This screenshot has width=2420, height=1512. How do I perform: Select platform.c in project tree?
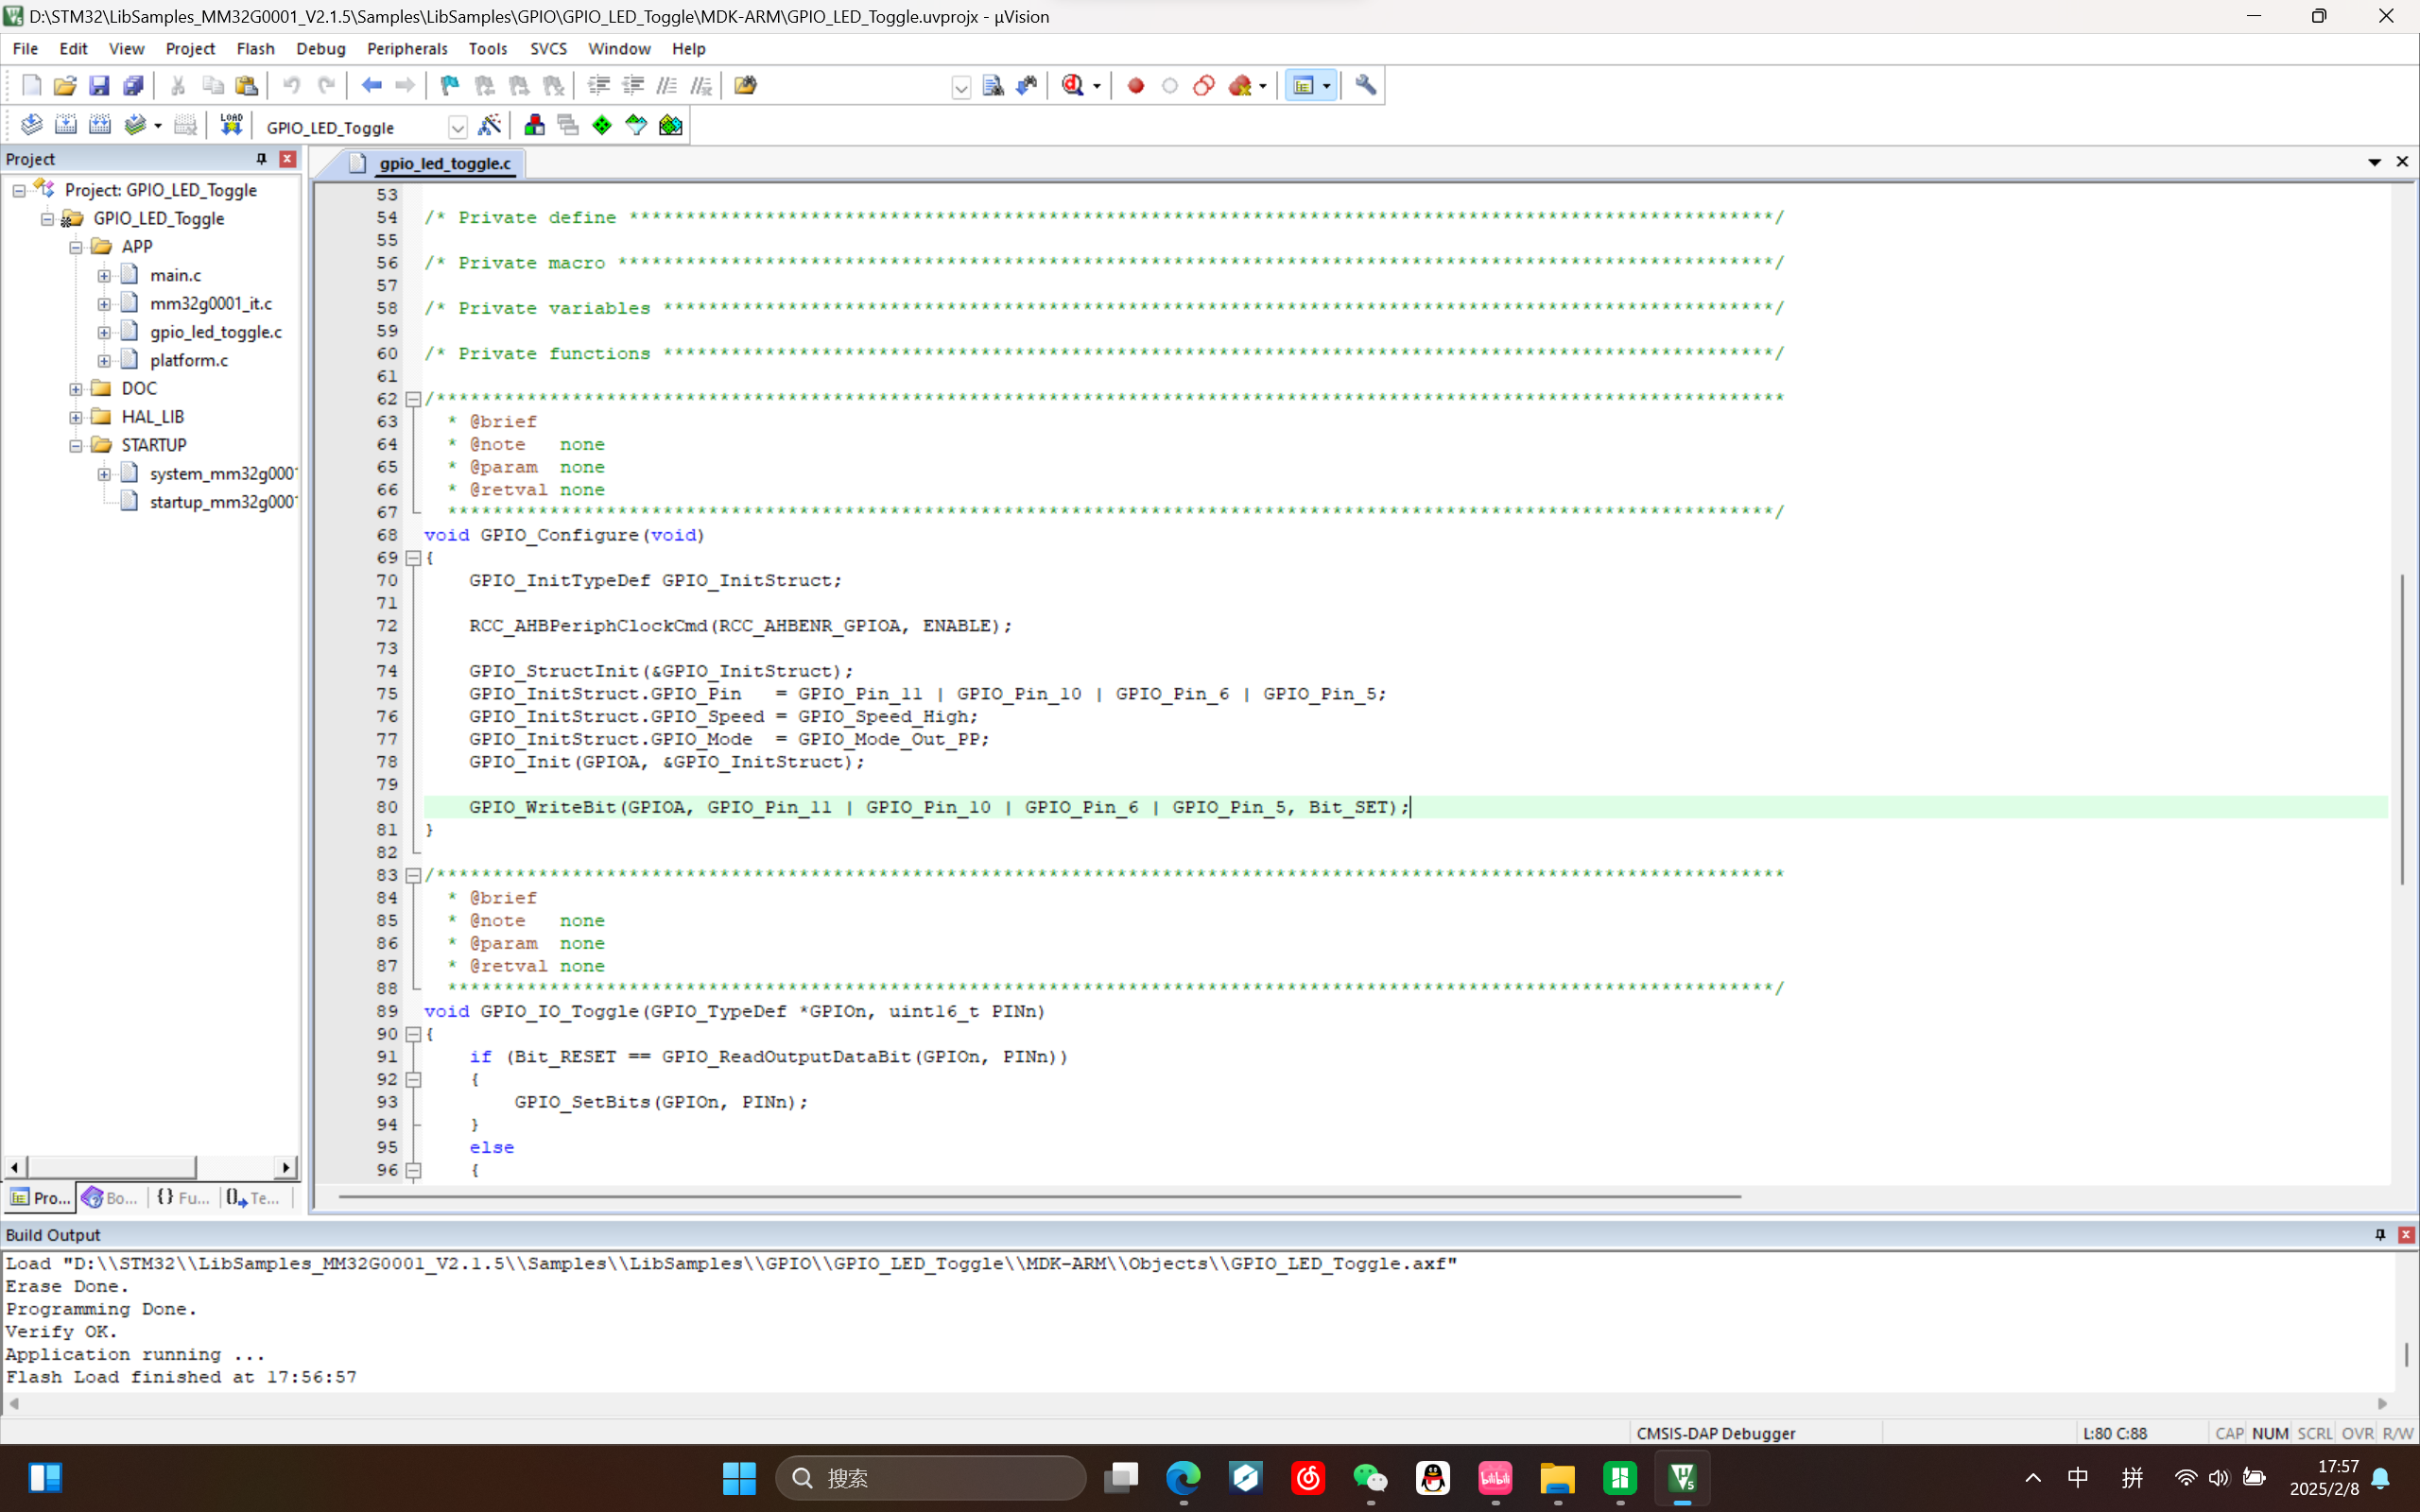(189, 360)
